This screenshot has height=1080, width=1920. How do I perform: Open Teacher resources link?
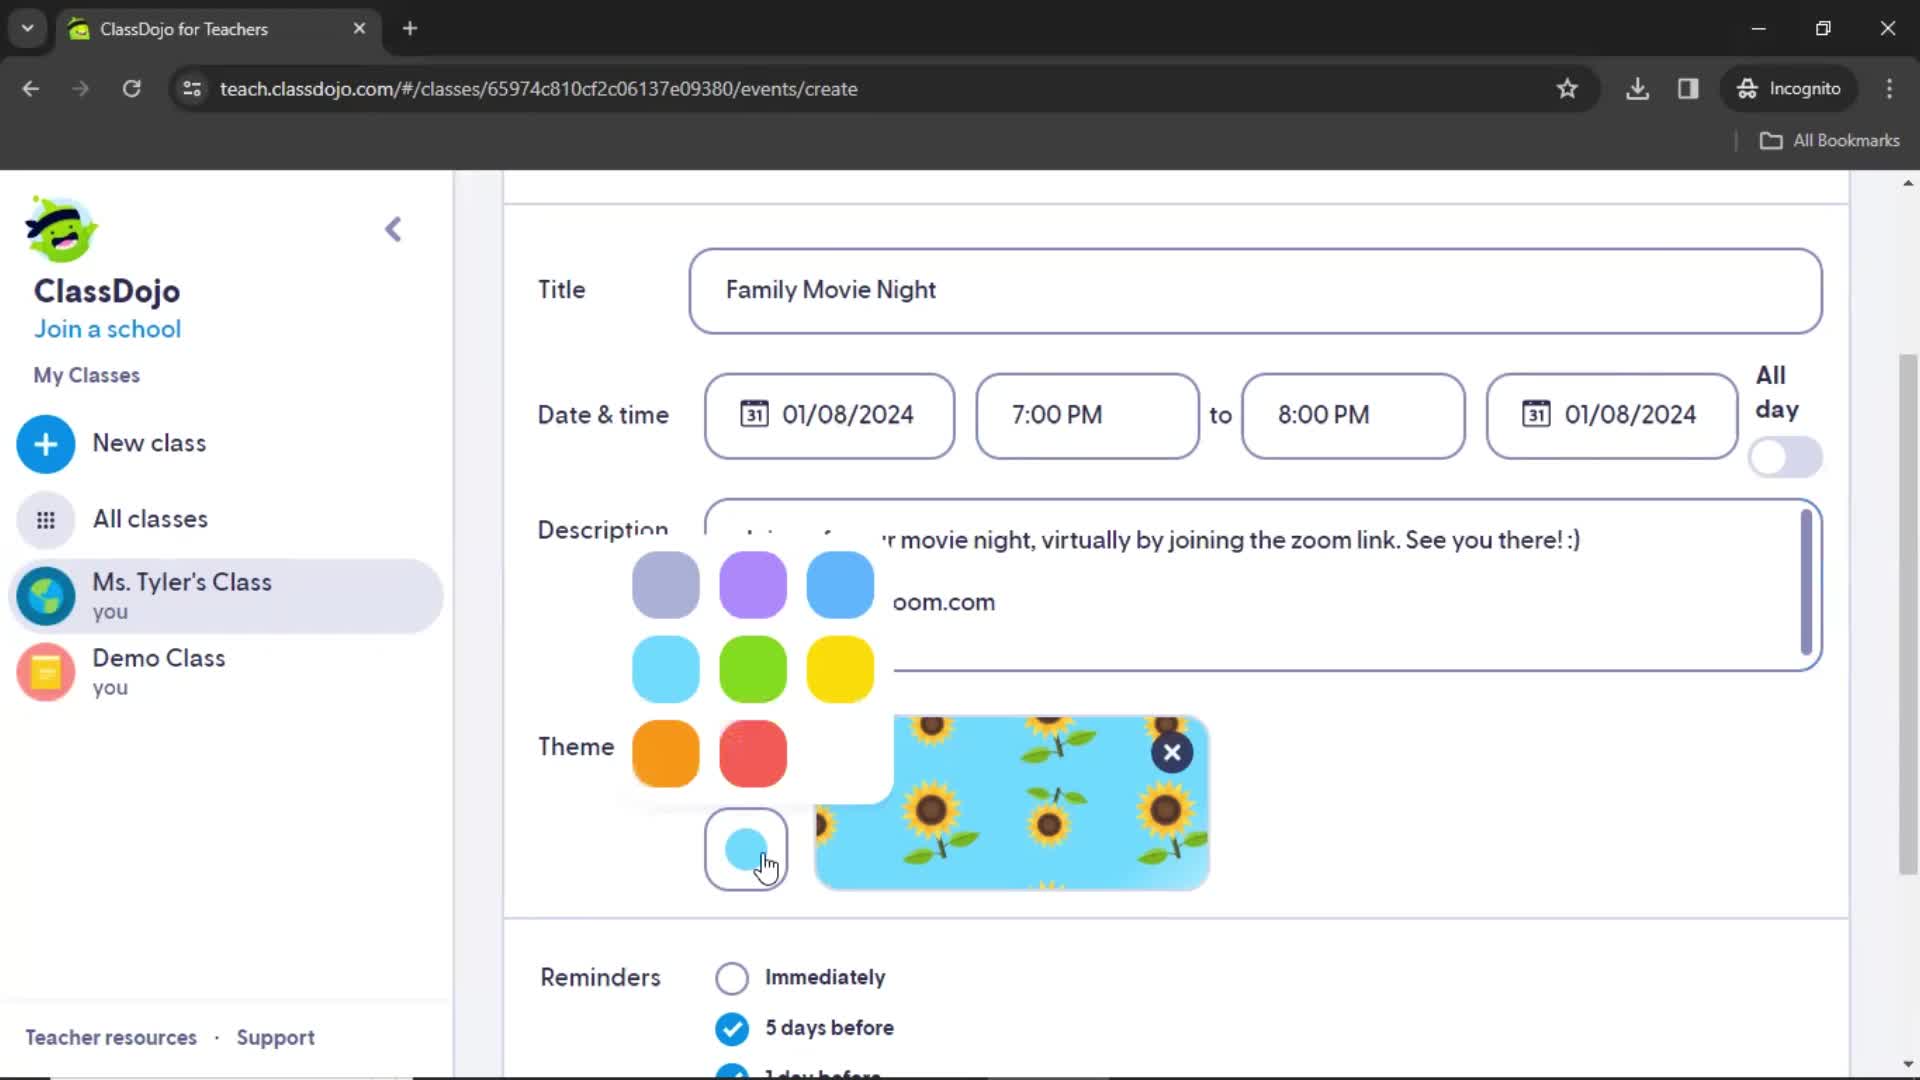point(111,1038)
